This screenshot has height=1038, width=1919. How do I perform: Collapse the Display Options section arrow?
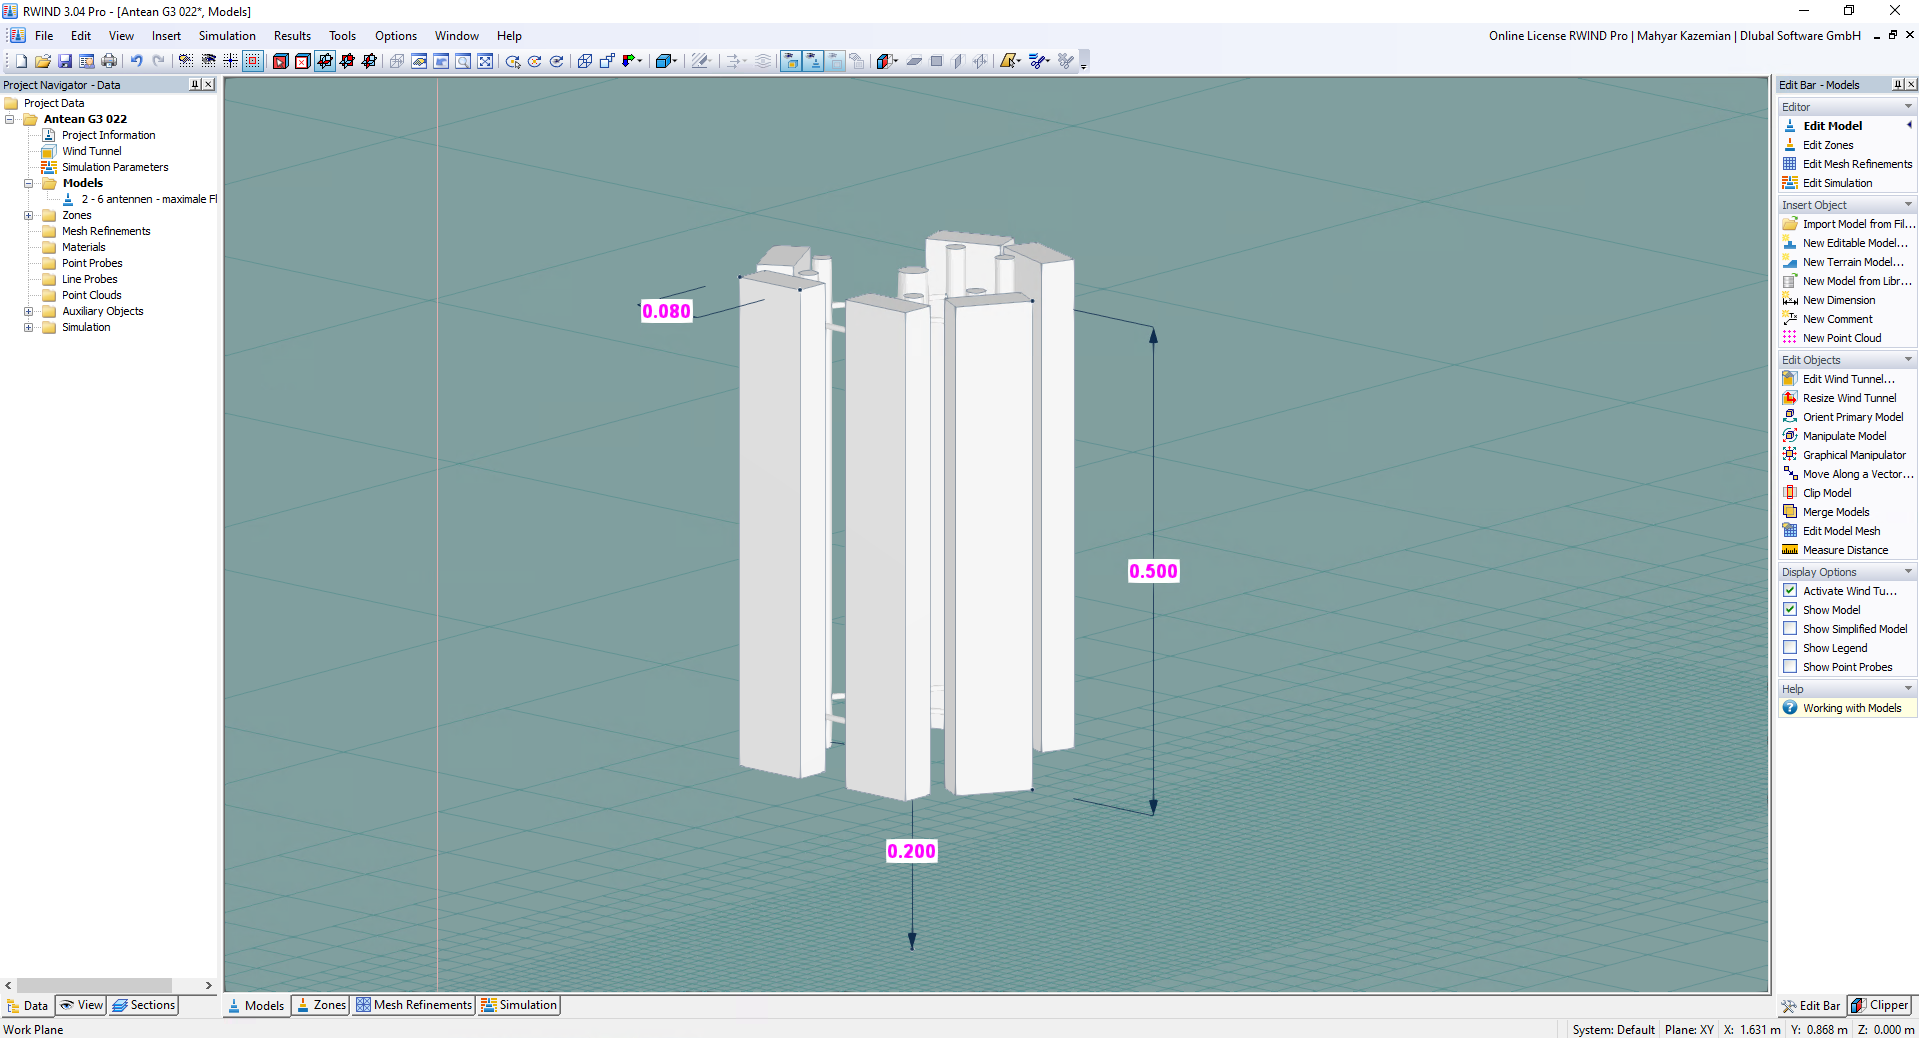tap(1908, 572)
